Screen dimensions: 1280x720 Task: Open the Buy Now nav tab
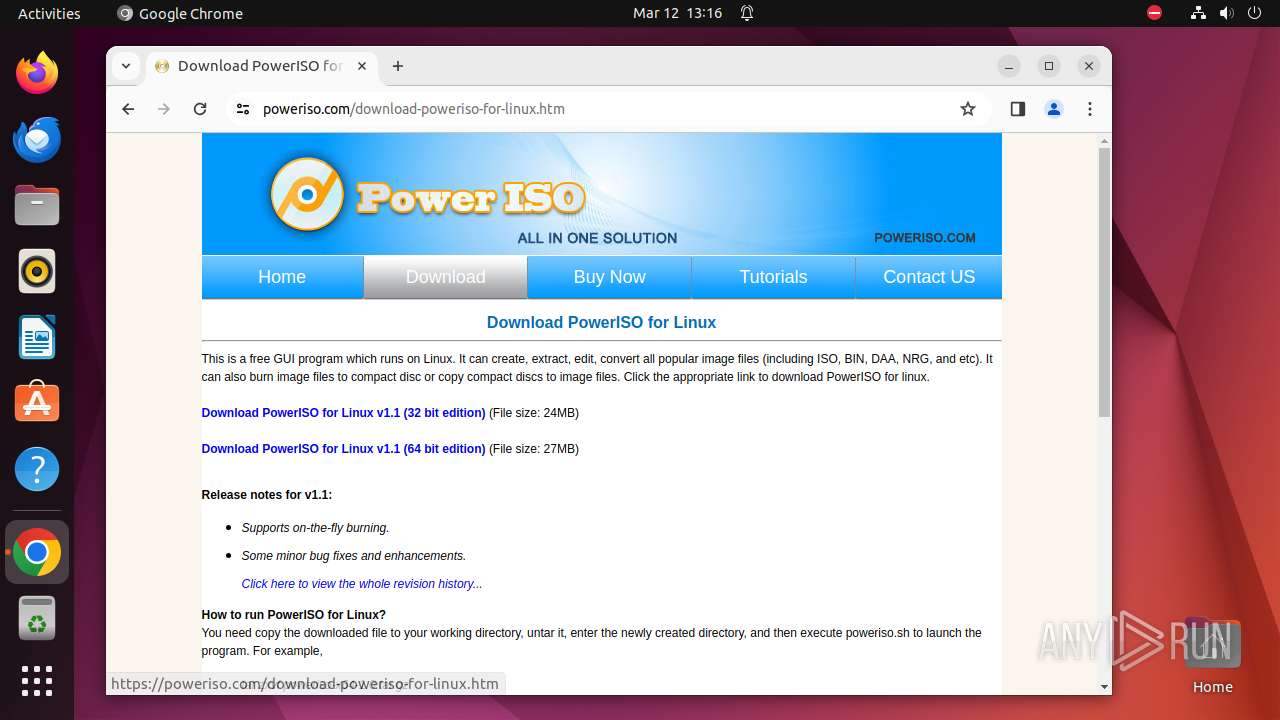pyautogui.click(x=609, y=277)
